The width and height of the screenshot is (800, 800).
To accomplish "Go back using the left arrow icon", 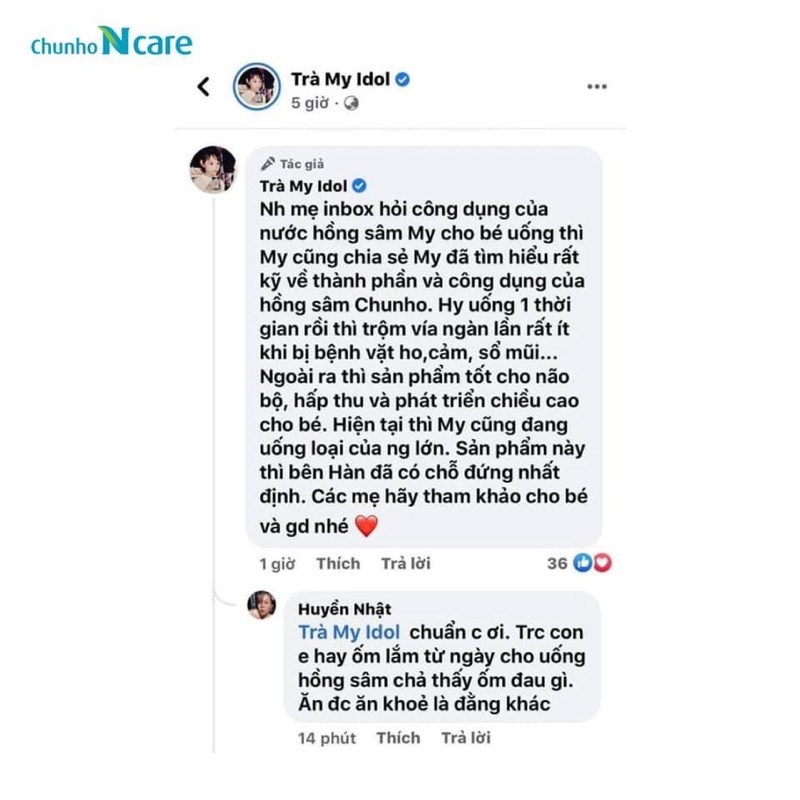I will click(204, 87).
